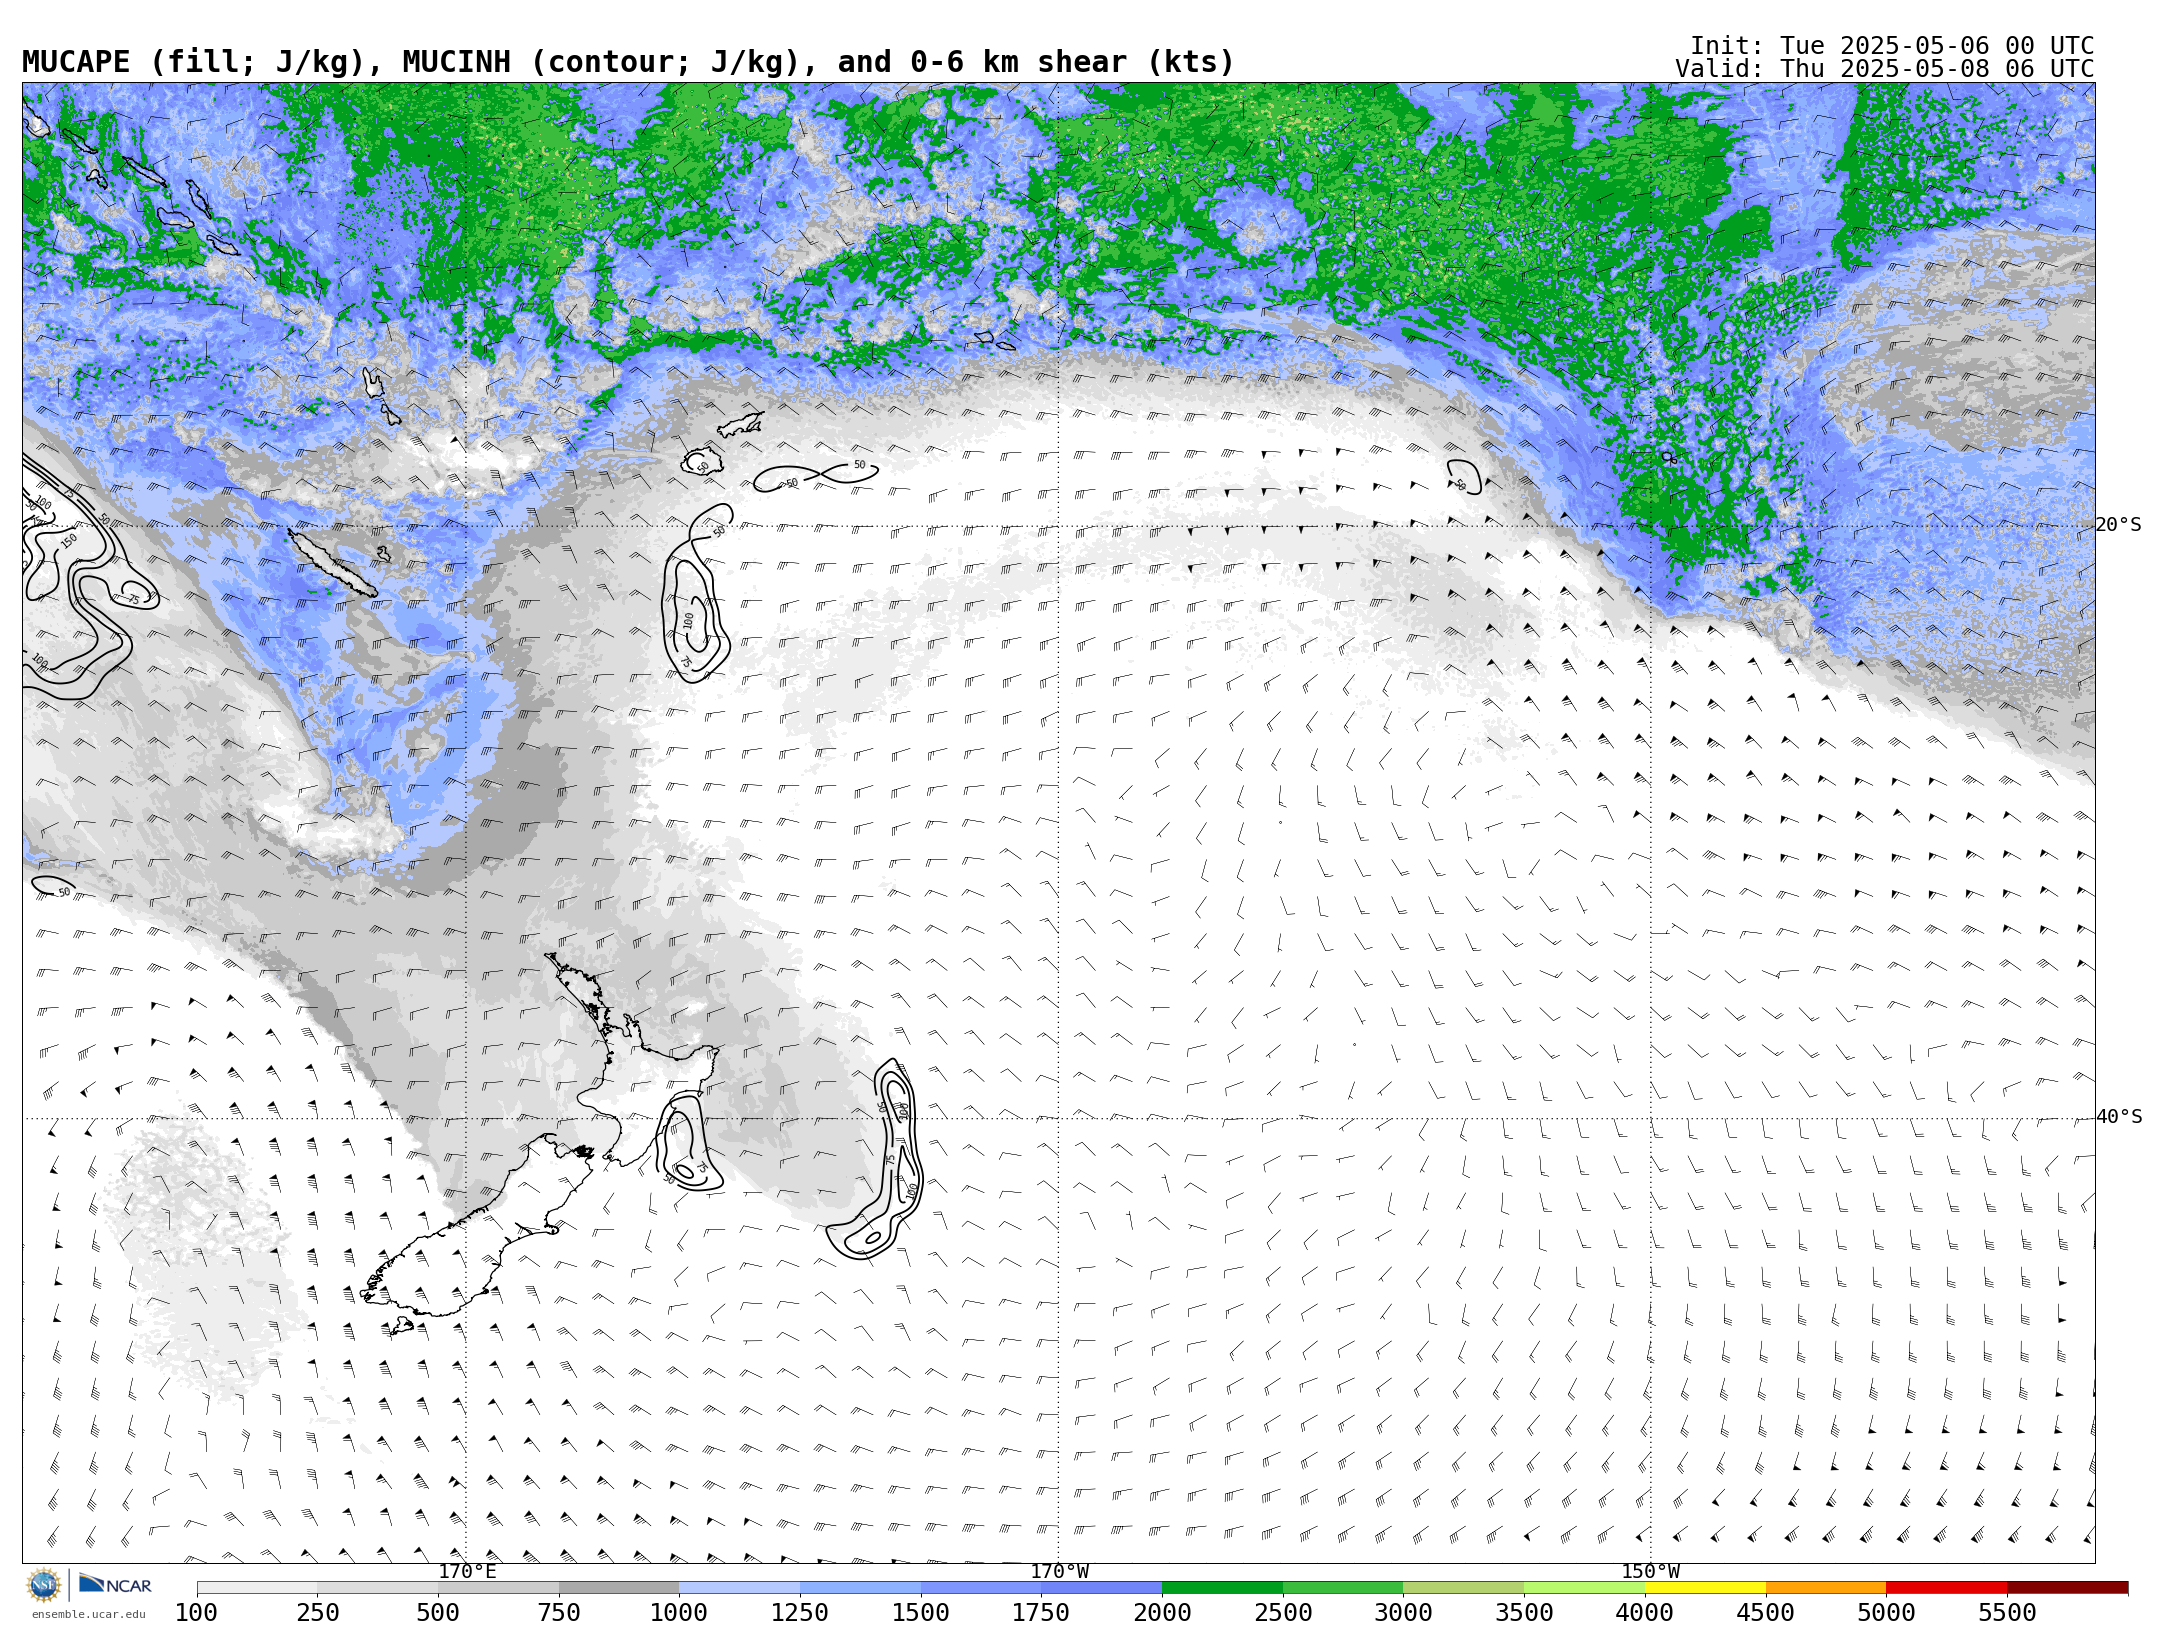Pick the orange swatch for 4500–5000
This screenshot has width=2160, height=1626.
tap(1826, 1588)
